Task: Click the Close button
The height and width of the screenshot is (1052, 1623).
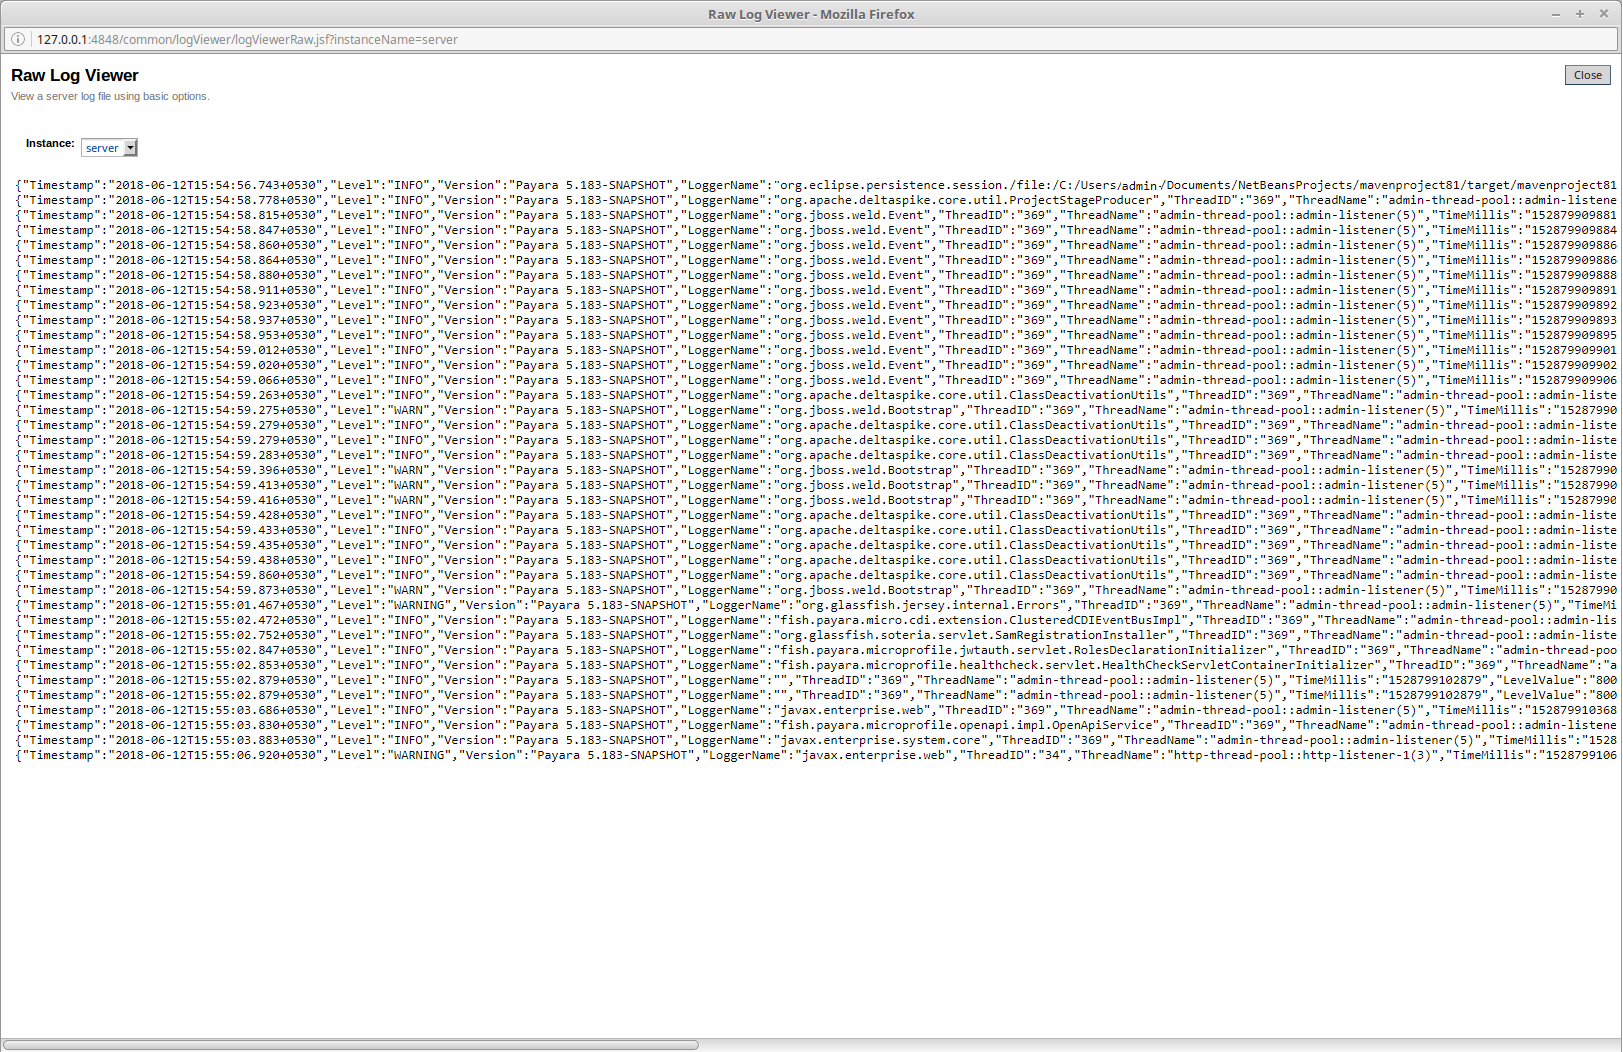Action: (1588, 75)
